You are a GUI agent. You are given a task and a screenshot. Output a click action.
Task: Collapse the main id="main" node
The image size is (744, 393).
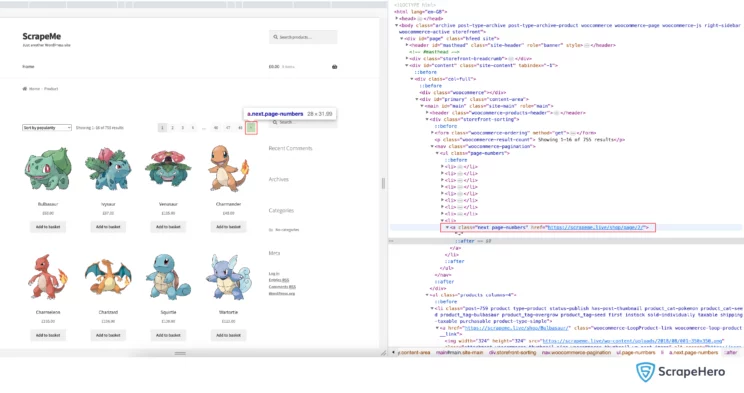tap(422, 106)
